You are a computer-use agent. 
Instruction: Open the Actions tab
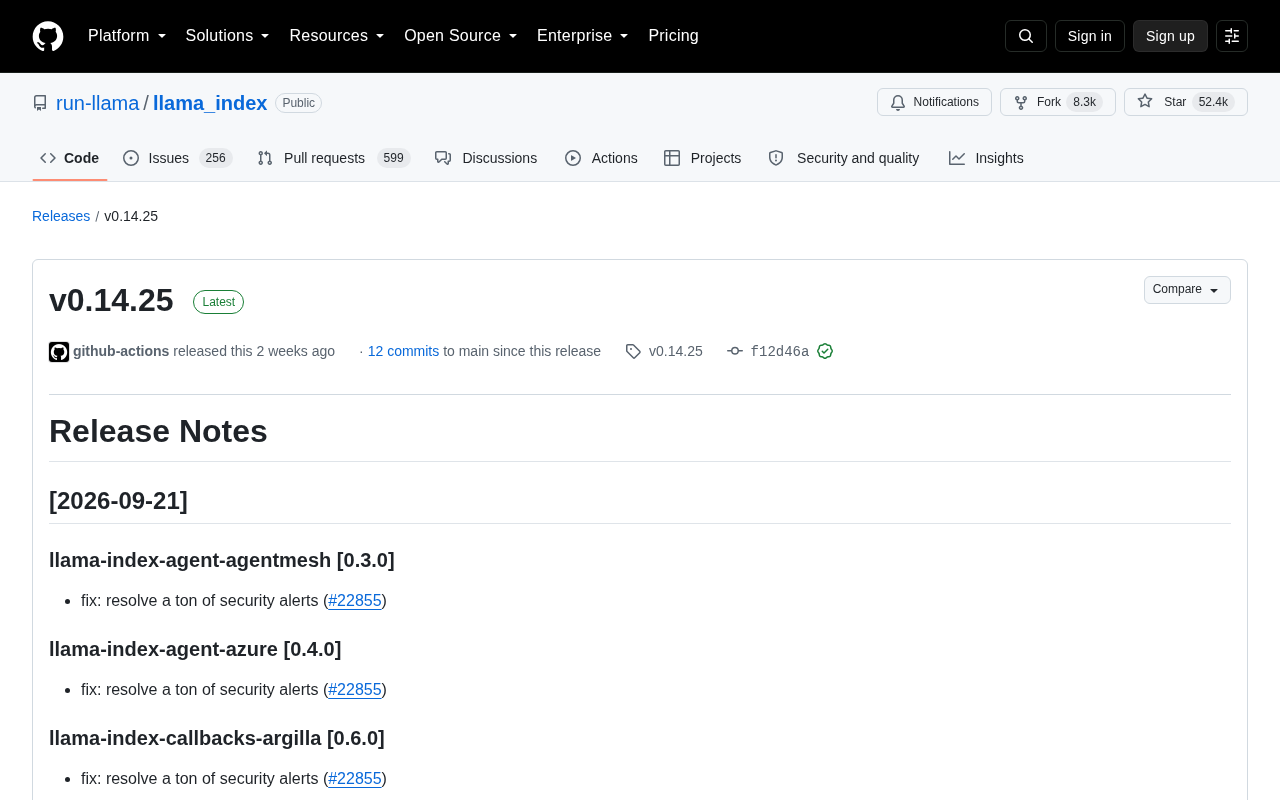[601, 158]
